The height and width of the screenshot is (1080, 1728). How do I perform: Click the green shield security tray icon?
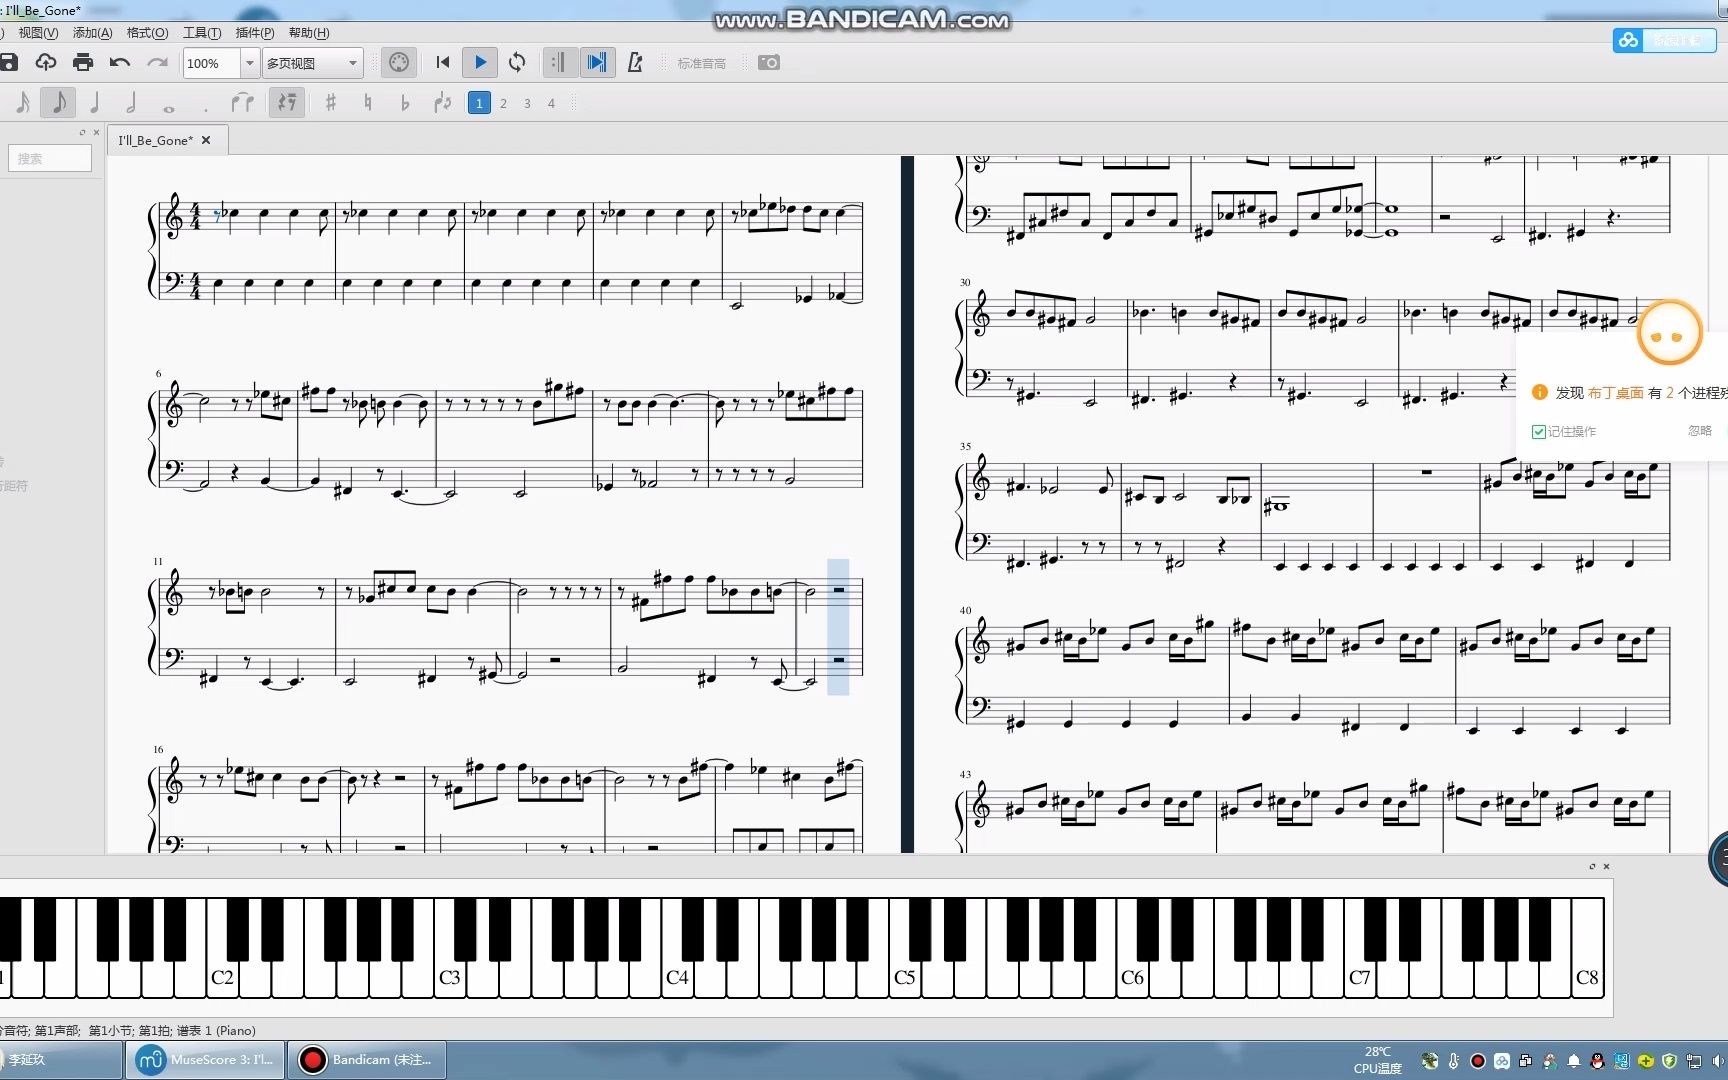(x=1669, y=1061)
